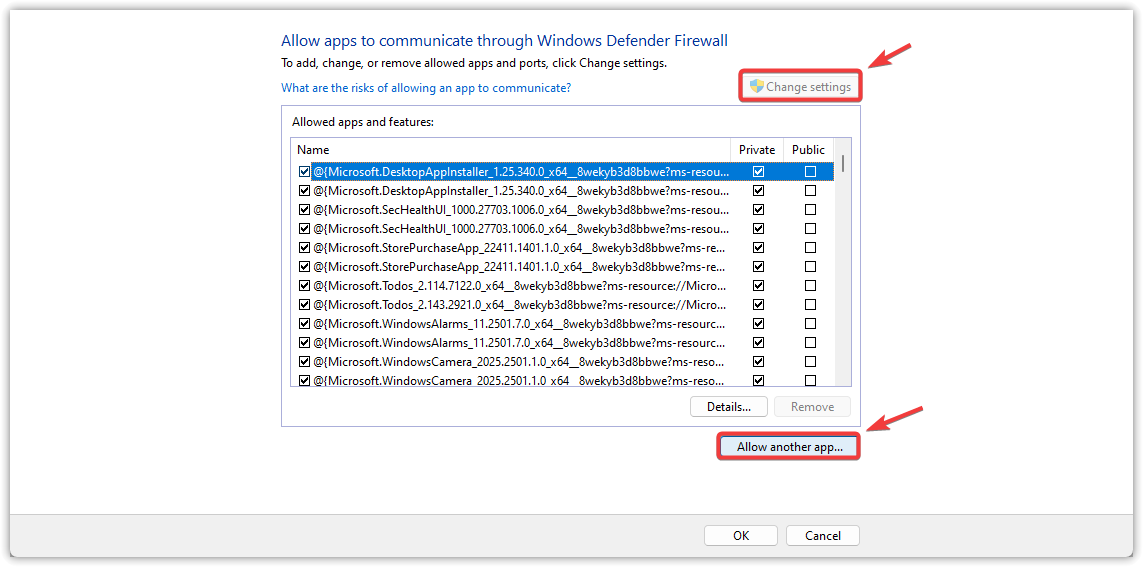Image resolution: width=1143 pixels, height=567 pixels.
Task: Enable the Public checkbox for Todos_2.143.2921.0
Action: pyautogui.click(x=810, y=305)
